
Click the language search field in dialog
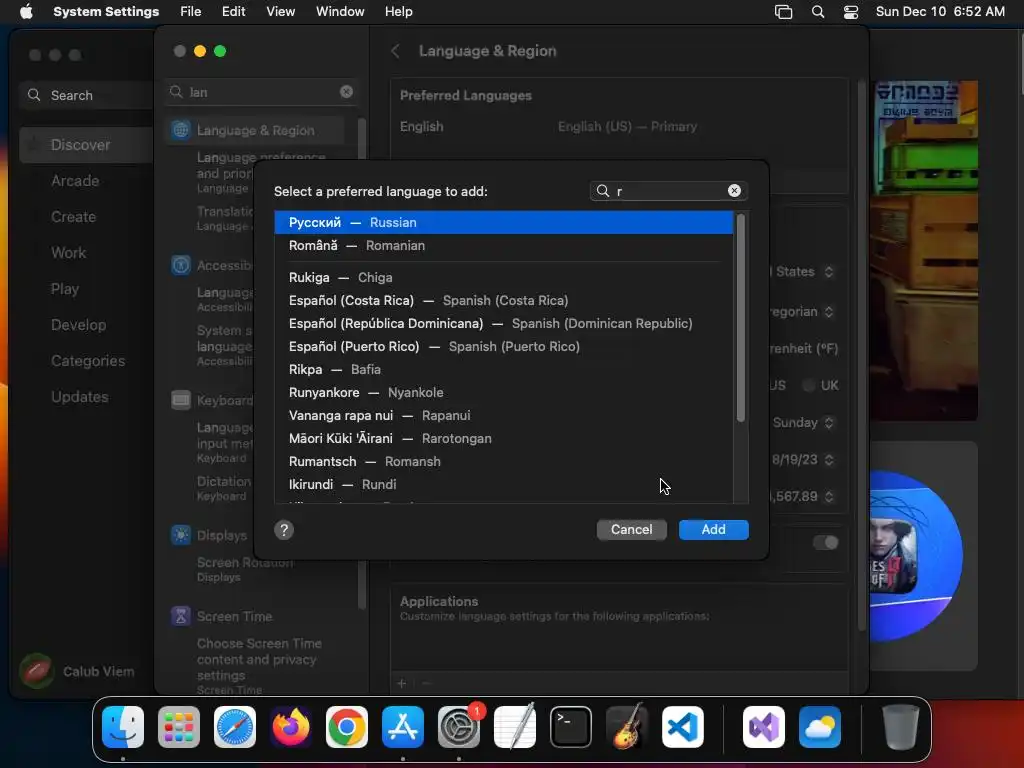click(x=669, y=191)
